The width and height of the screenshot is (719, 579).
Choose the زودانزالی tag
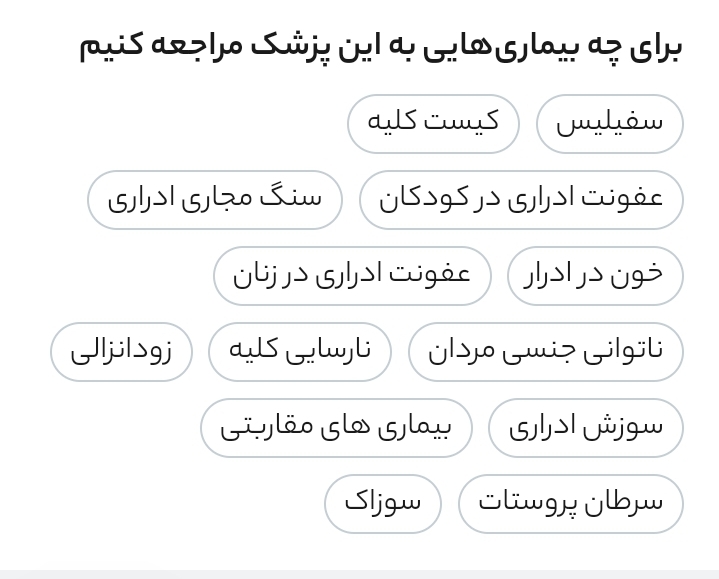pyautogui.click(x=121, y=352)
